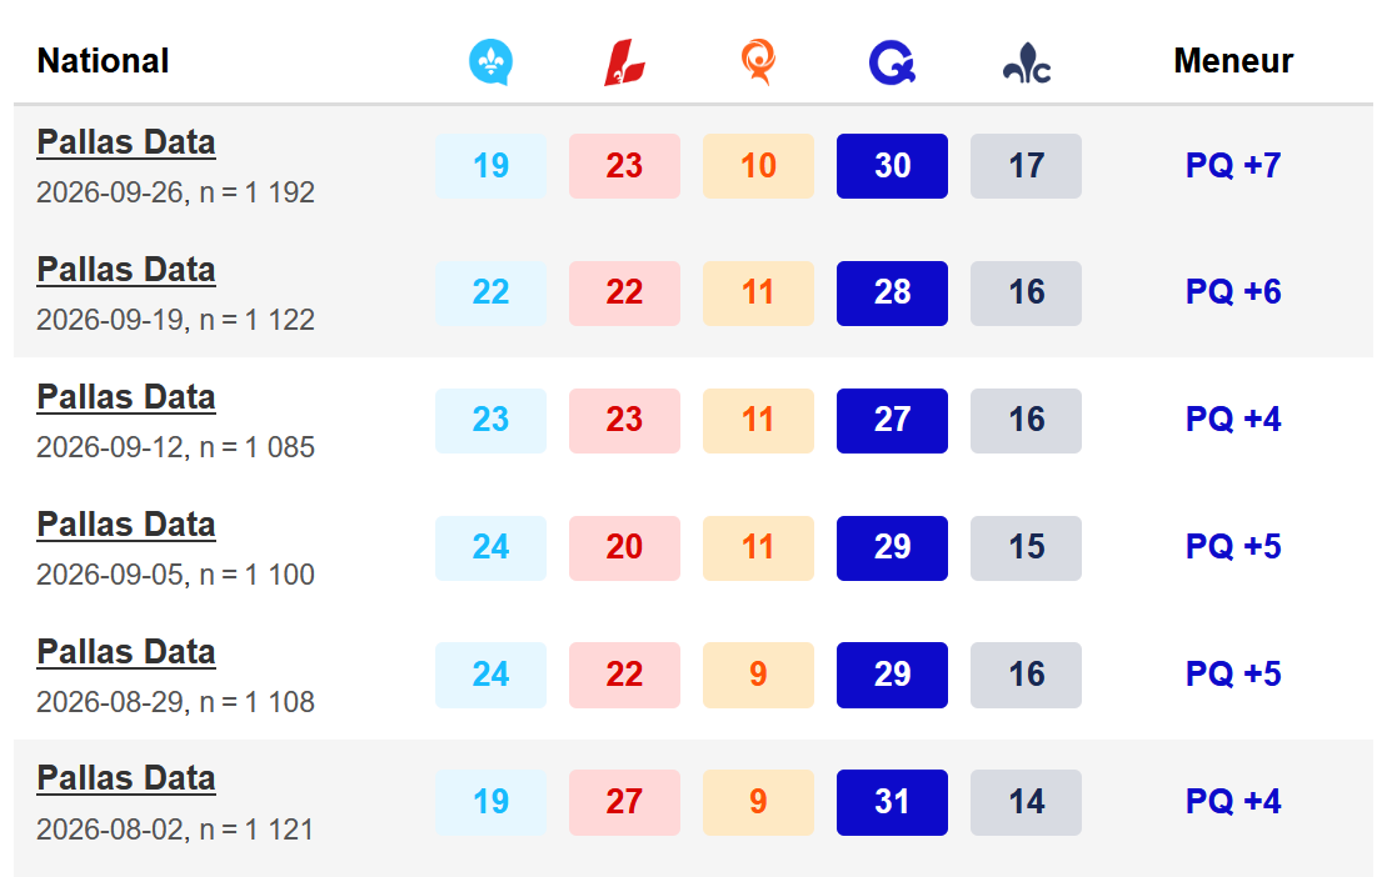Click the grey Conservative 17 value box
This screenshot has height=877, width=1387.
[1026, 166]
